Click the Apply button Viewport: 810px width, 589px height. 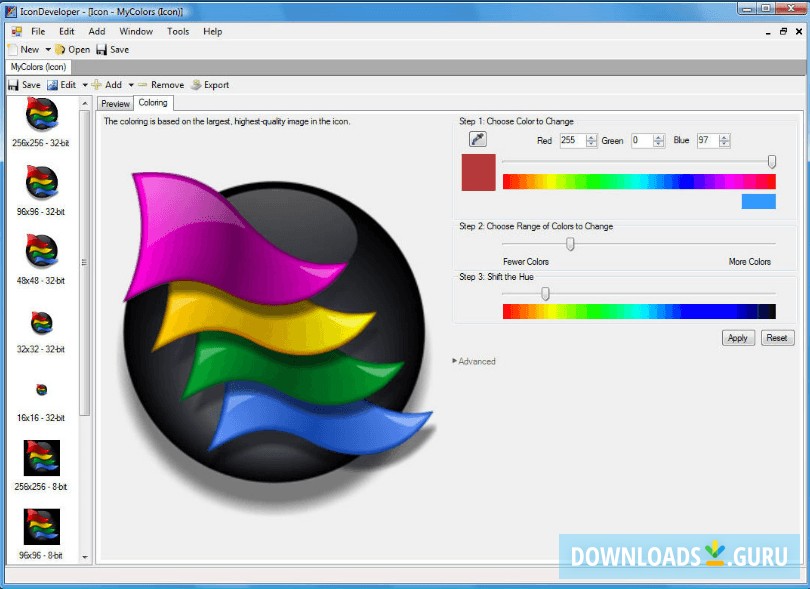click(x=738, y=338)
